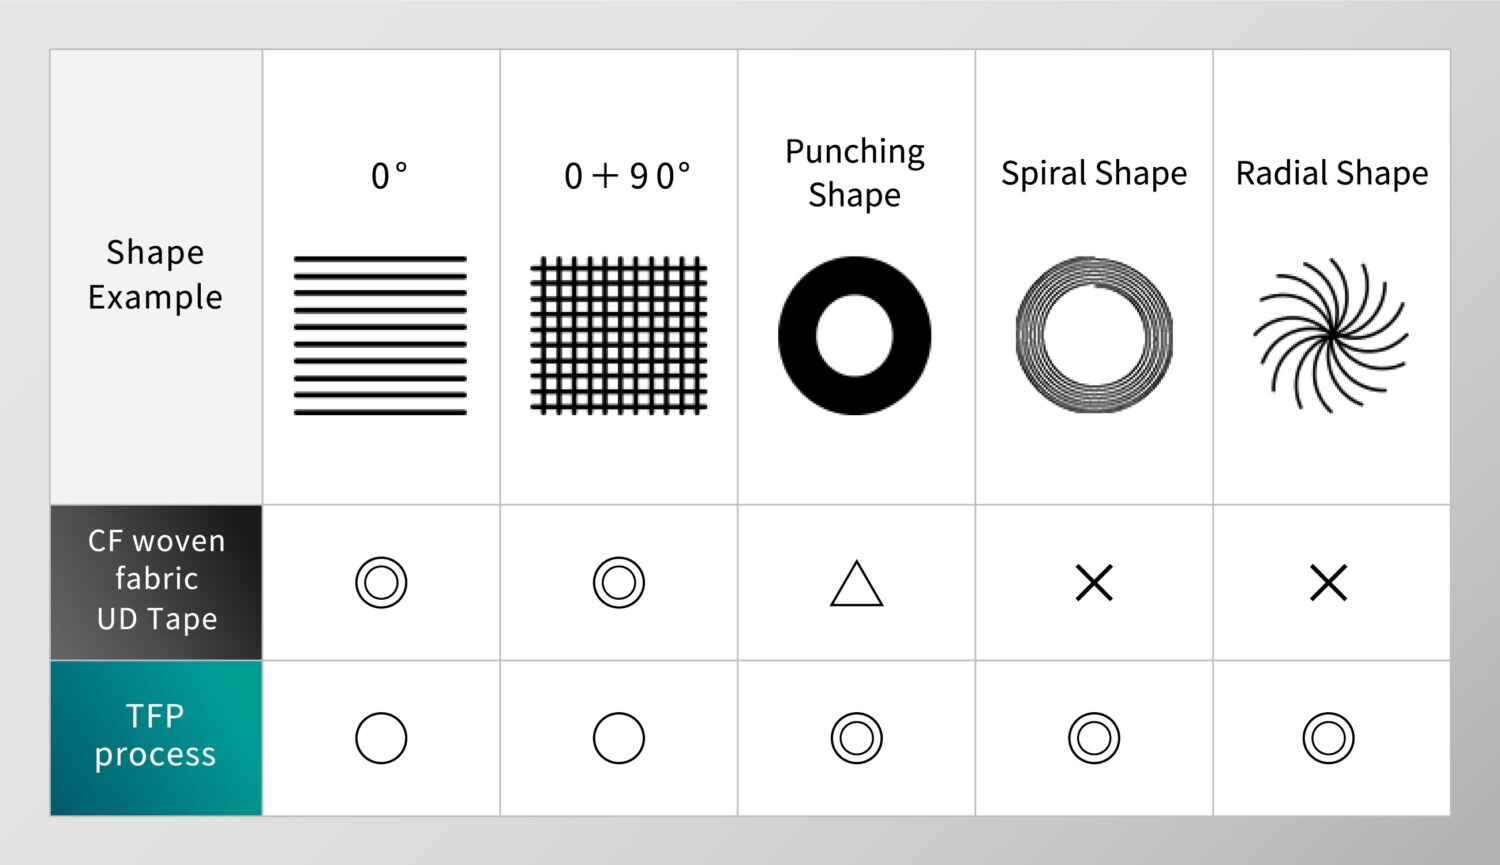This screenshot has height=865, width=1500.
Task: Click single circle for TFP process 0+90°
Action: coord(619,738)
